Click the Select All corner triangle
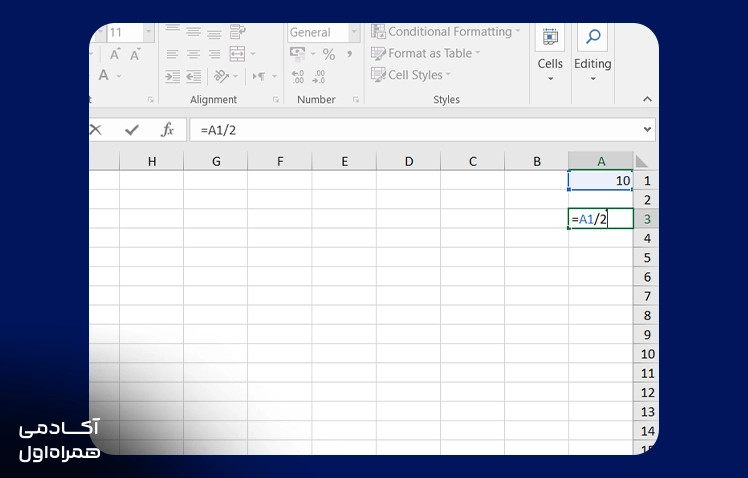The width and height of the screenshot is (748, 478). point(642,162)
